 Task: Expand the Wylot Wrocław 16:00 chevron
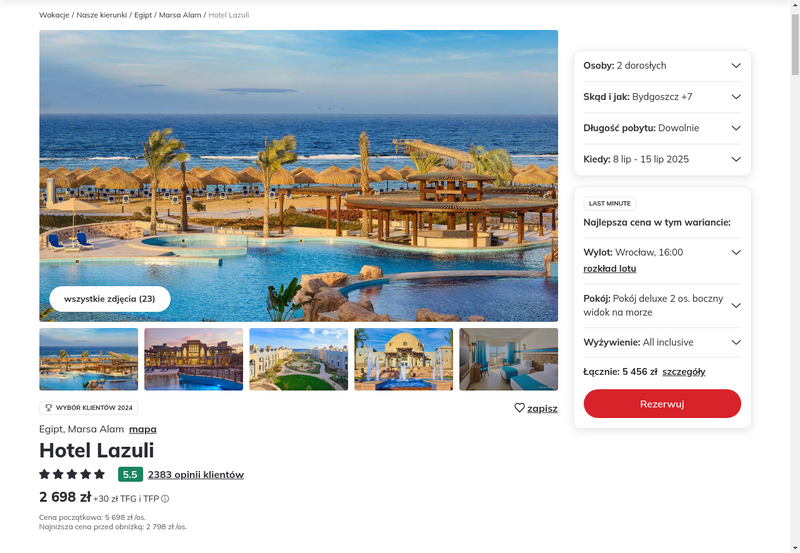click(x=736, y=252)
